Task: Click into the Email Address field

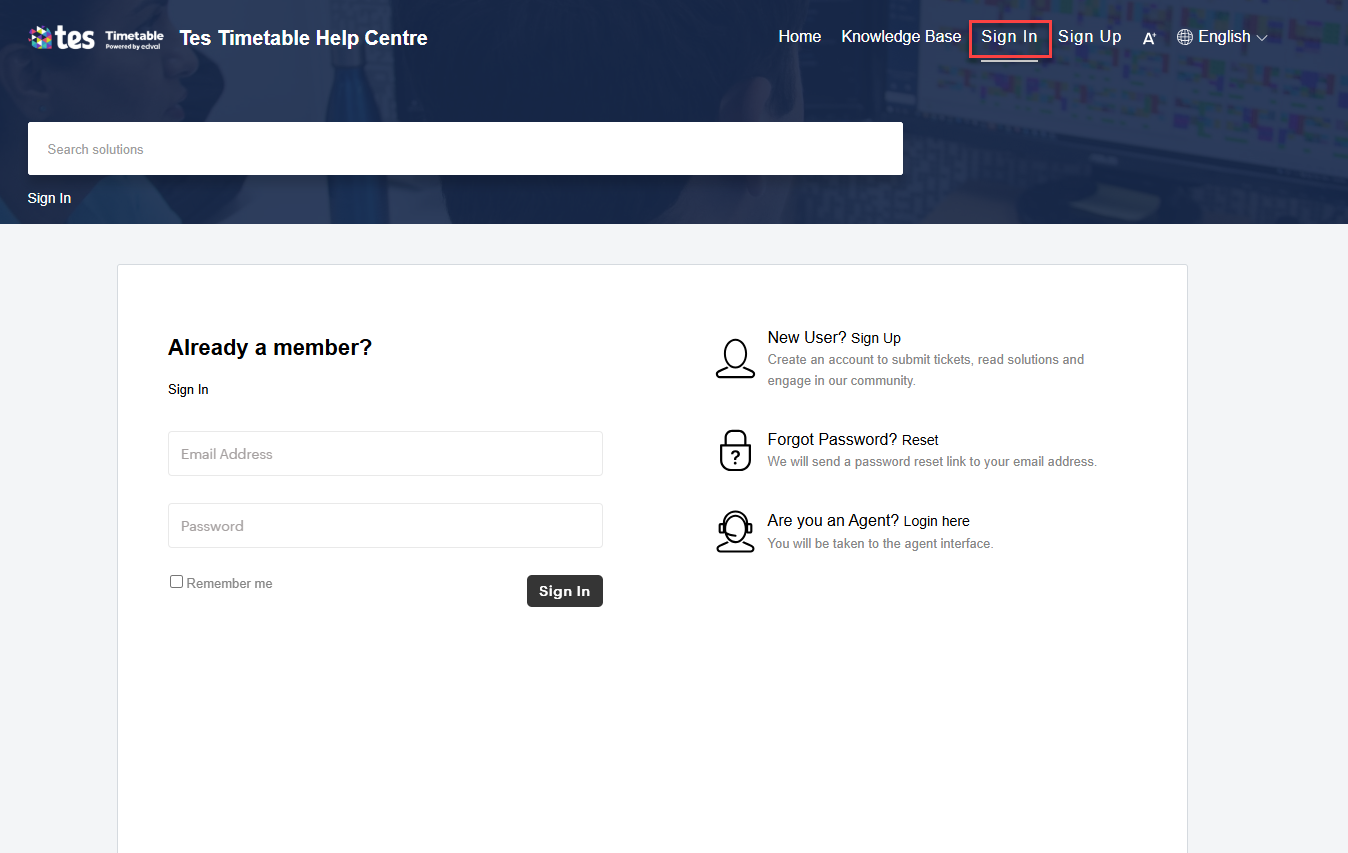Action: [x=385, y=454]
